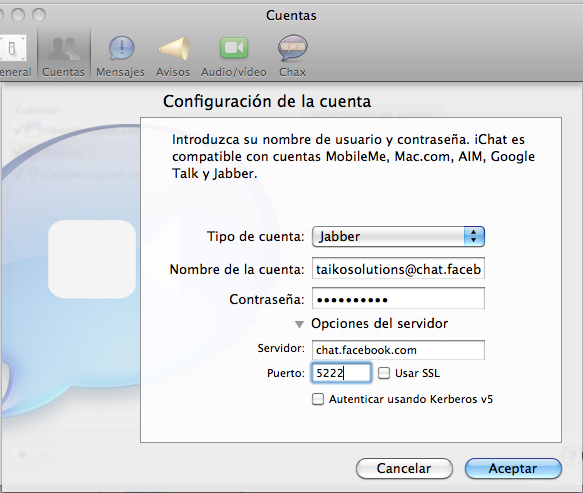Focus the Contraseña password field
This screenshot has width=583, height=493.
[398, 299]
